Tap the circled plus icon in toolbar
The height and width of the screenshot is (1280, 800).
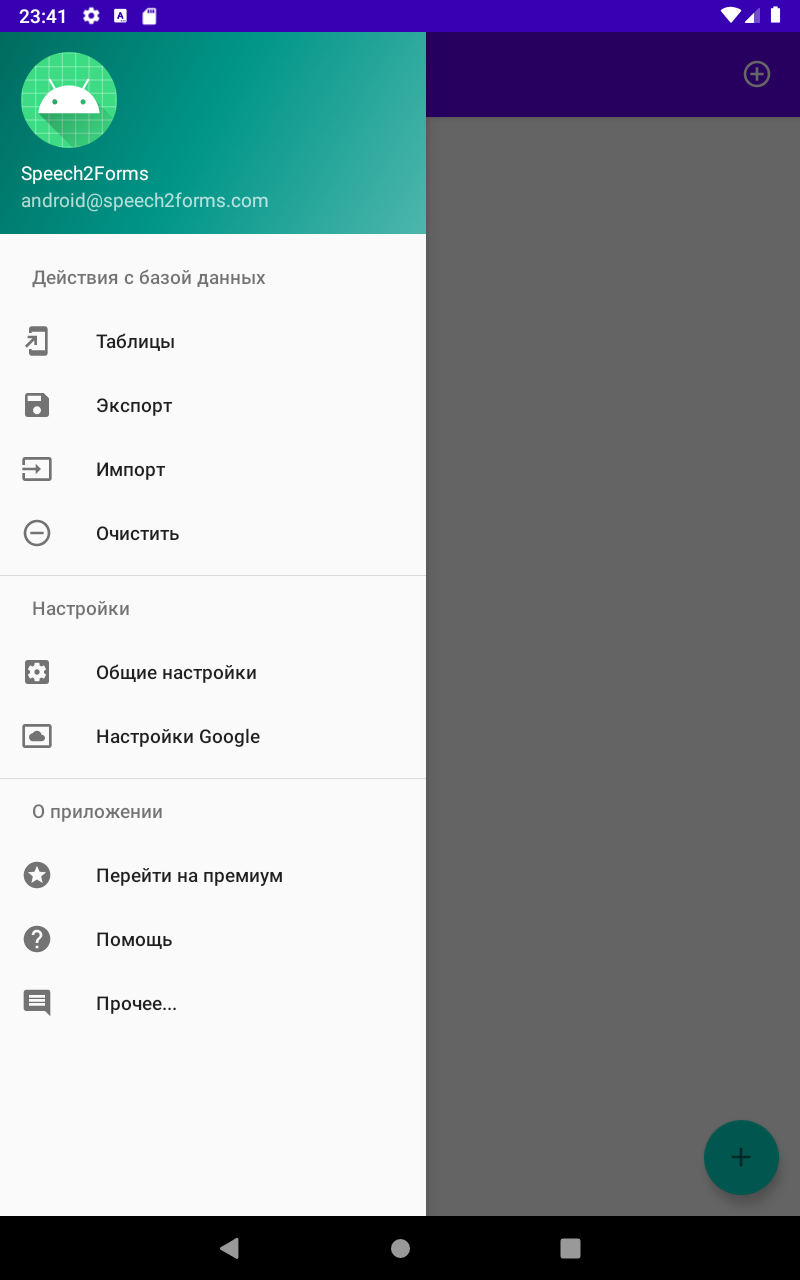(757, 74)
